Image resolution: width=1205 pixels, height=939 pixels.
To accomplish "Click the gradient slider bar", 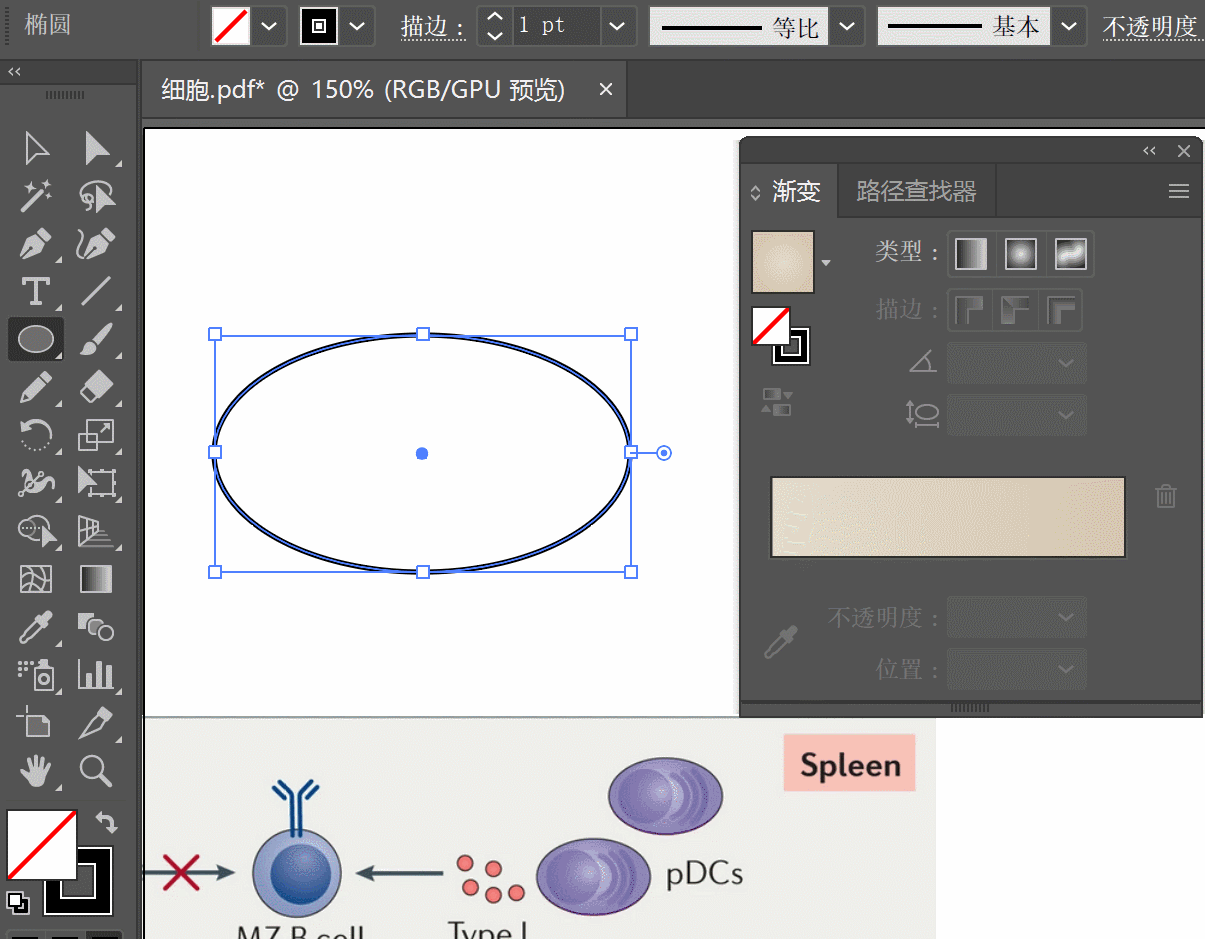I will pyautogui.click(x=948, y=517).
